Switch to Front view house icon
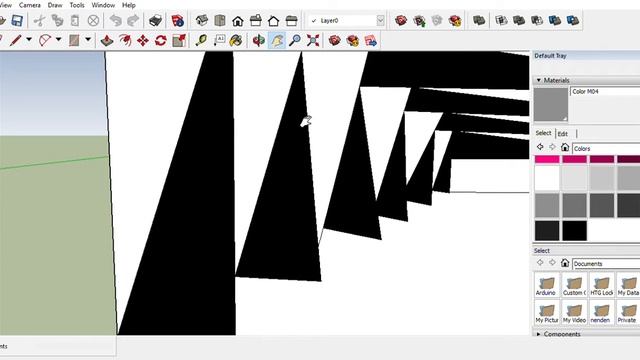Viewport: 640px width, 360px height. 238,20
